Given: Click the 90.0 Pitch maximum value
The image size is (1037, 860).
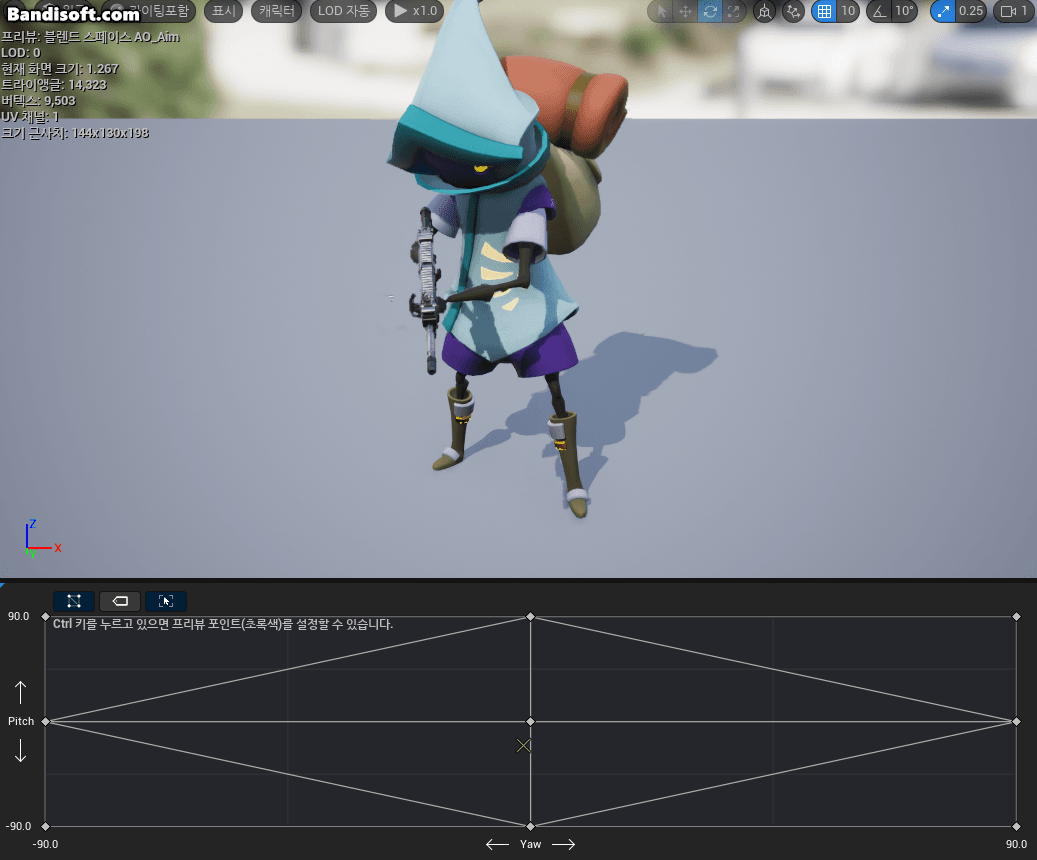Looking at the screenshot, I should click(19, 617).
